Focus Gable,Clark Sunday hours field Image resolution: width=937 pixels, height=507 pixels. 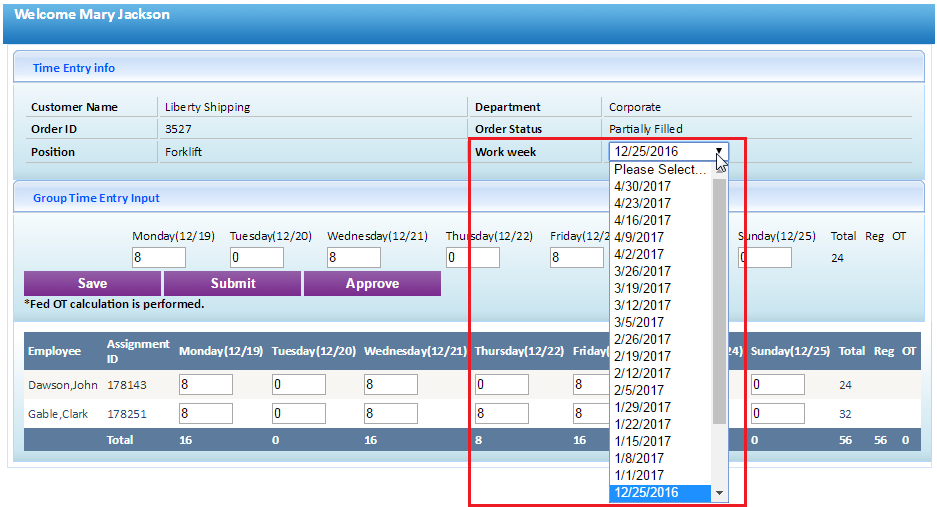pos(778,414)
